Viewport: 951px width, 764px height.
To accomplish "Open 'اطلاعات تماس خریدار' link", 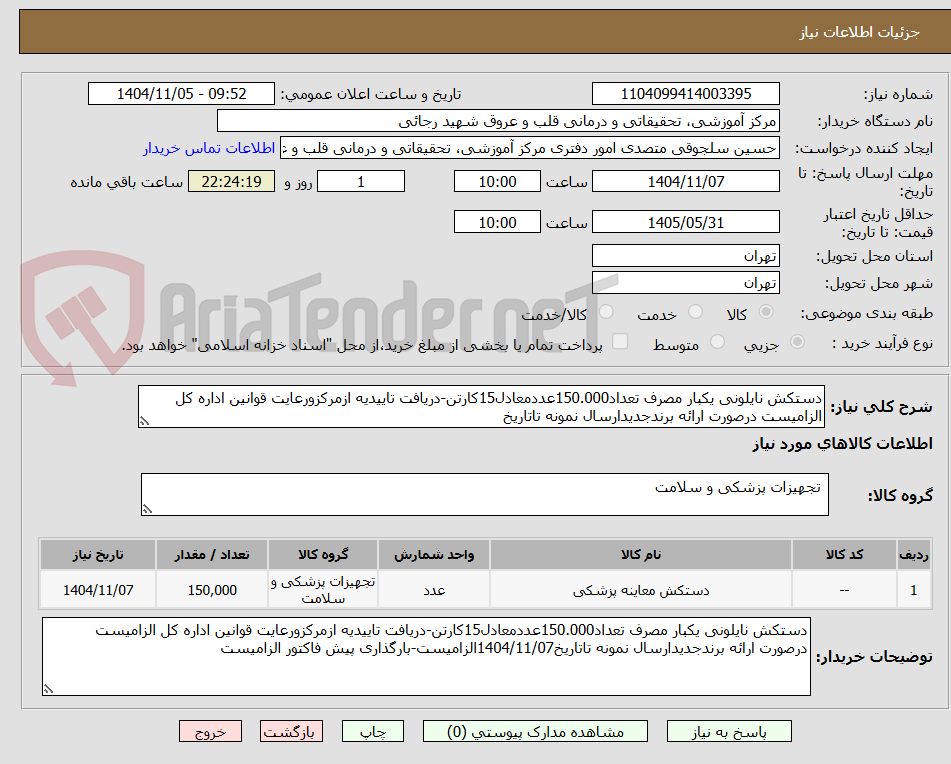I will 209,149.
